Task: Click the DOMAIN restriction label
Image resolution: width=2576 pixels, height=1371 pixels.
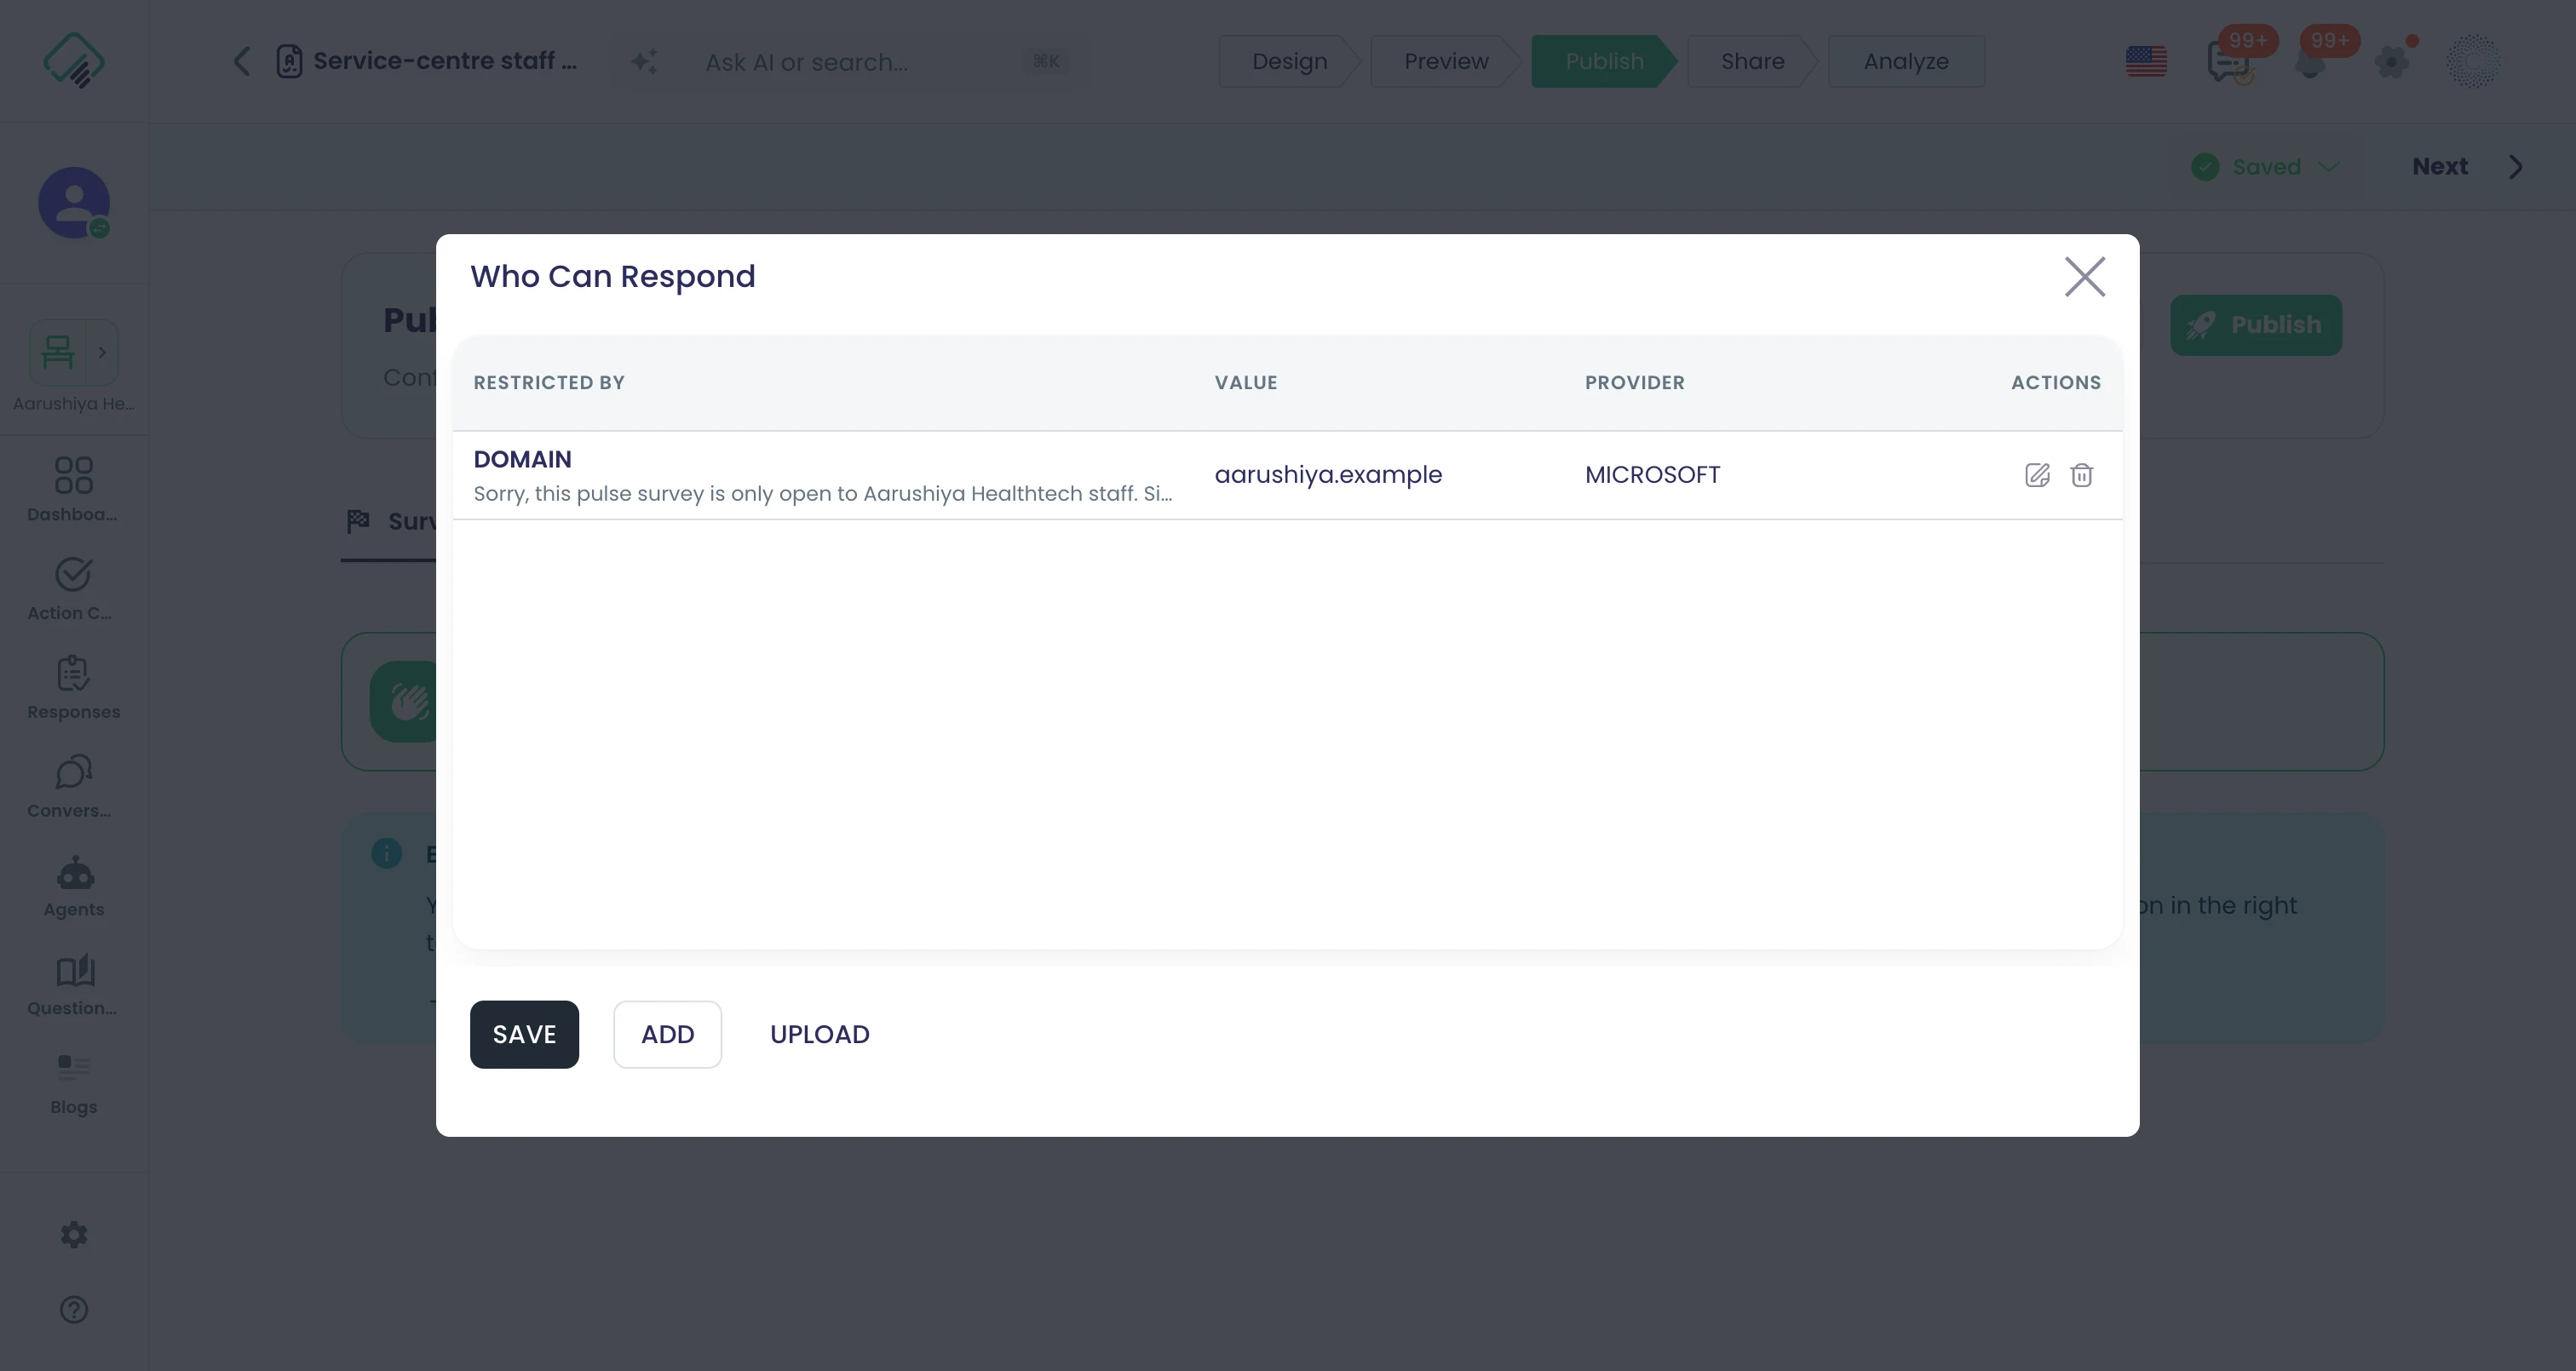Action: click(x=522, y=459)
